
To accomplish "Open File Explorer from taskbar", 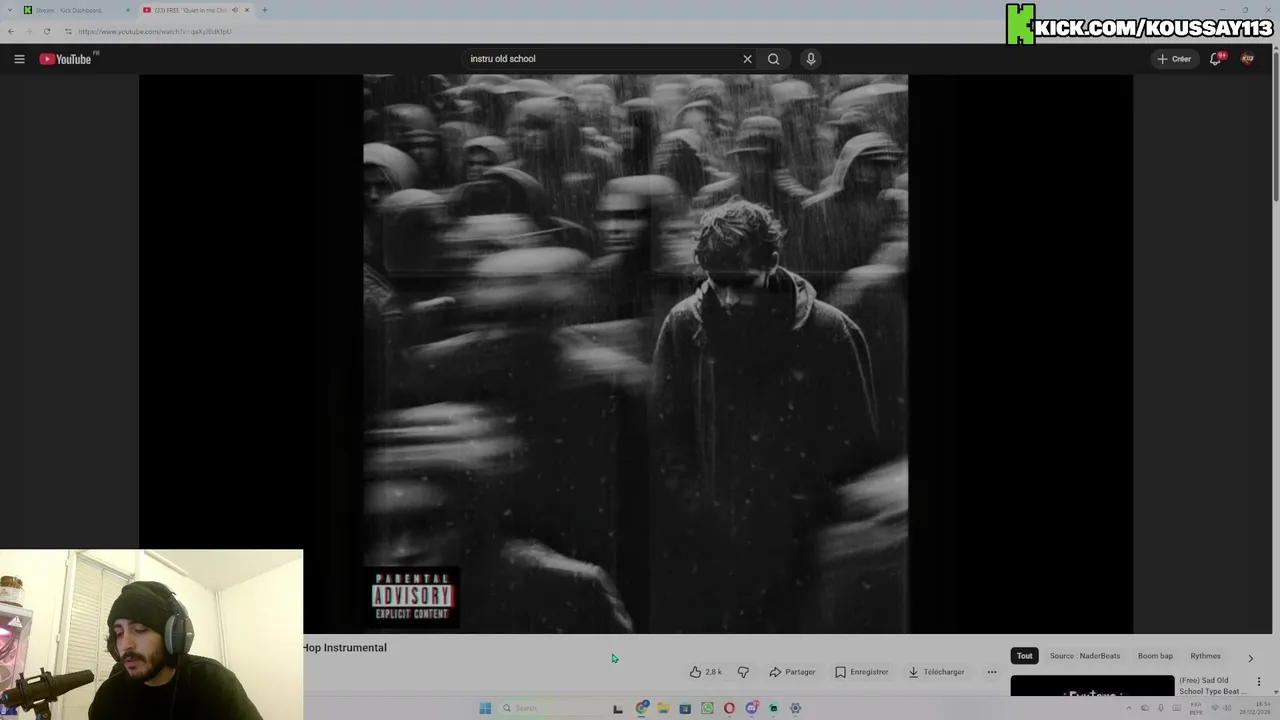I will pyautogui.click(x=663, y=708).
